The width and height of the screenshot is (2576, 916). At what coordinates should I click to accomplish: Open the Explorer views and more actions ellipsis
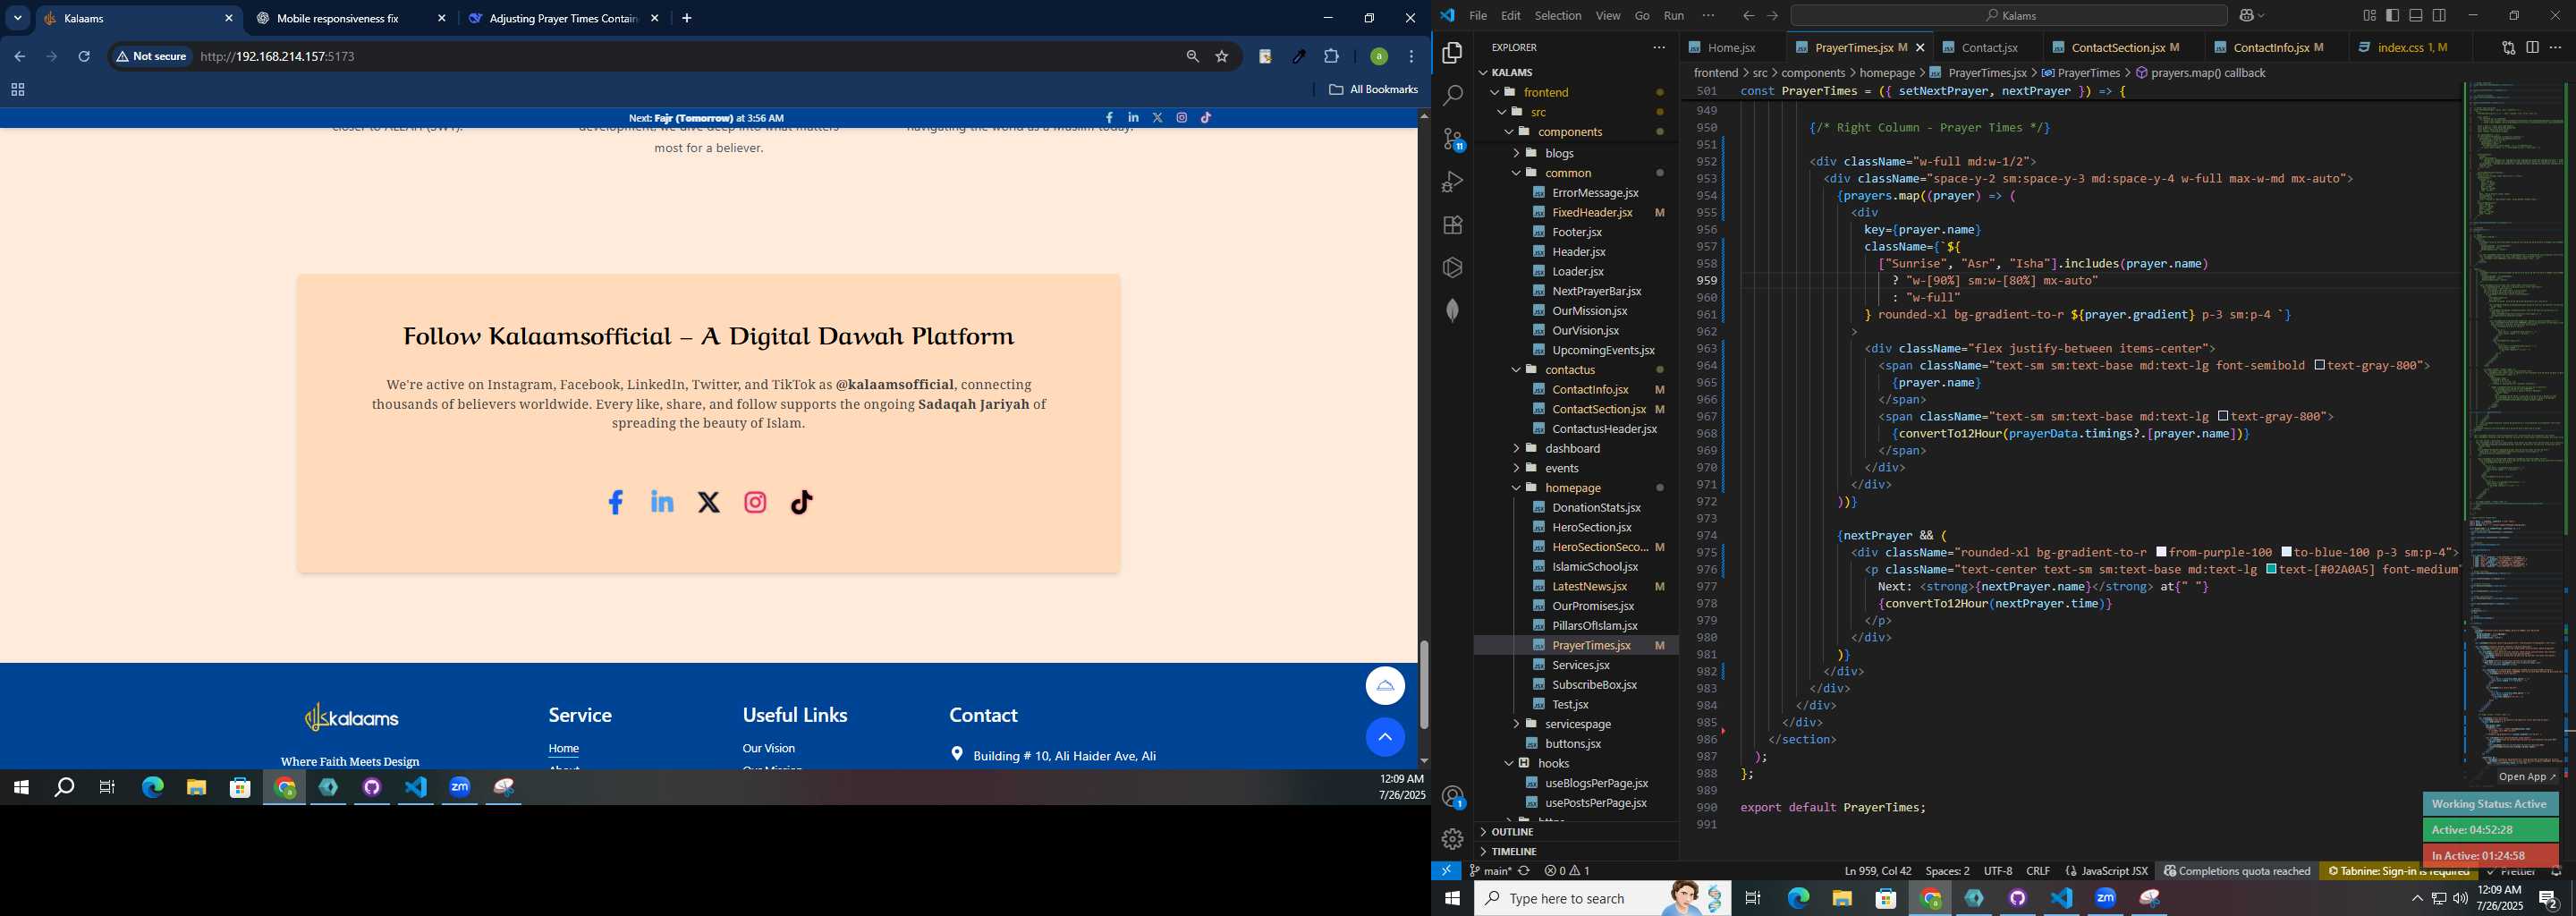(x=1659, y=48)
